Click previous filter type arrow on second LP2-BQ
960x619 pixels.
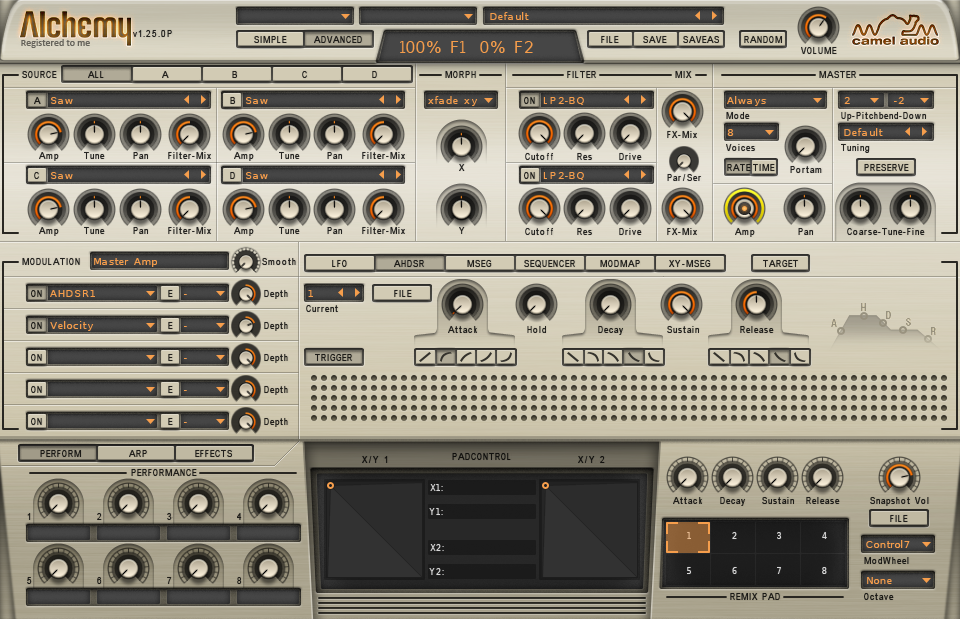(627, 175)
